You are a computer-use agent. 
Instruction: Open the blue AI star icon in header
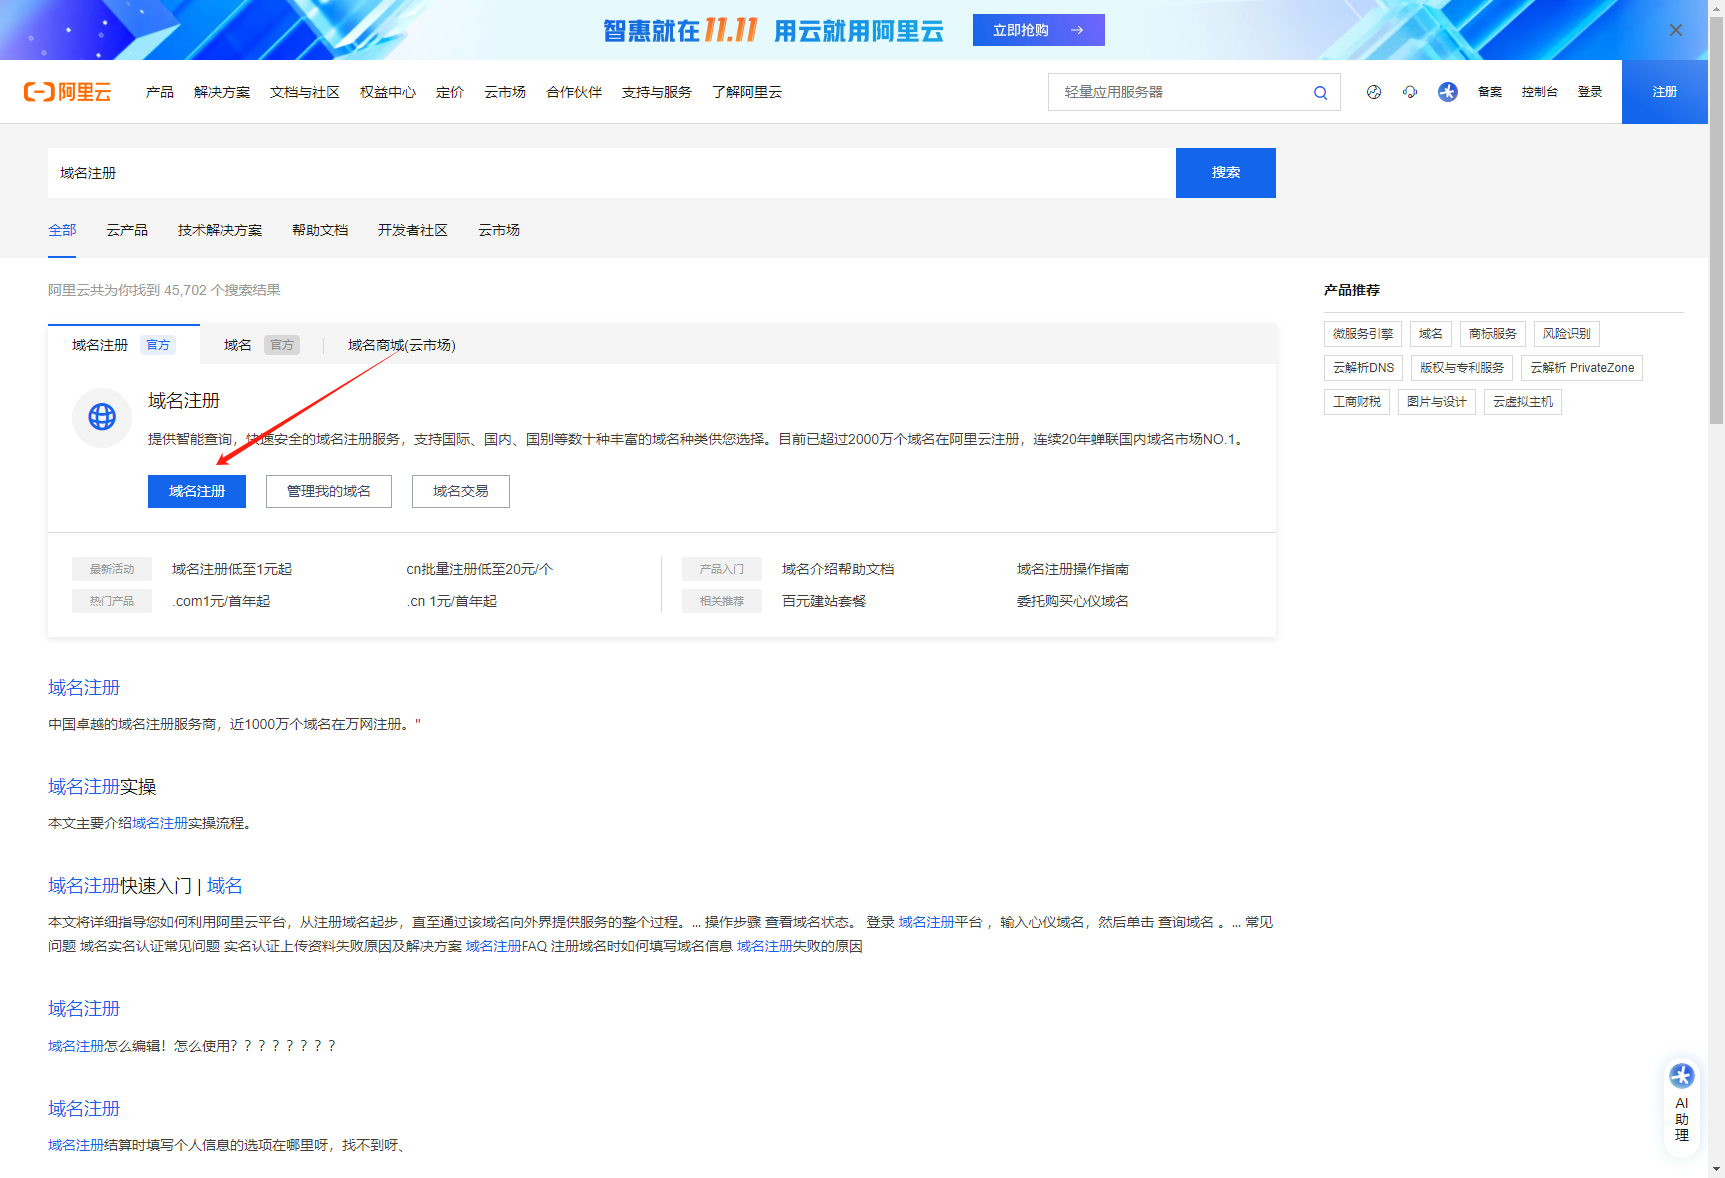pyautogui.click(x=1448, y=92)
